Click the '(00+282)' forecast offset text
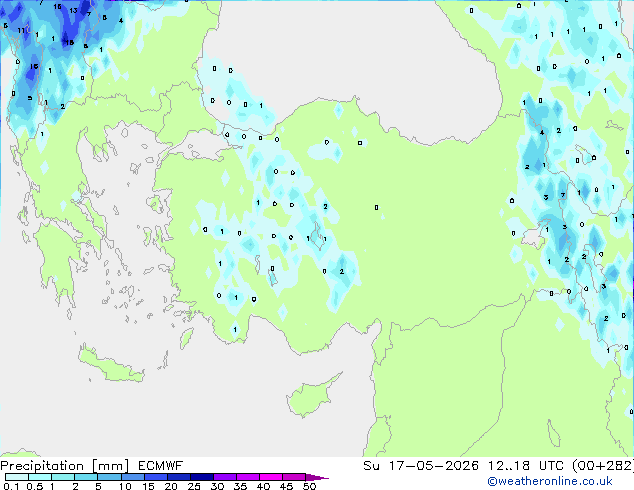Image resolution: width=634 pixels, height=490 pixels. (603, 466)
